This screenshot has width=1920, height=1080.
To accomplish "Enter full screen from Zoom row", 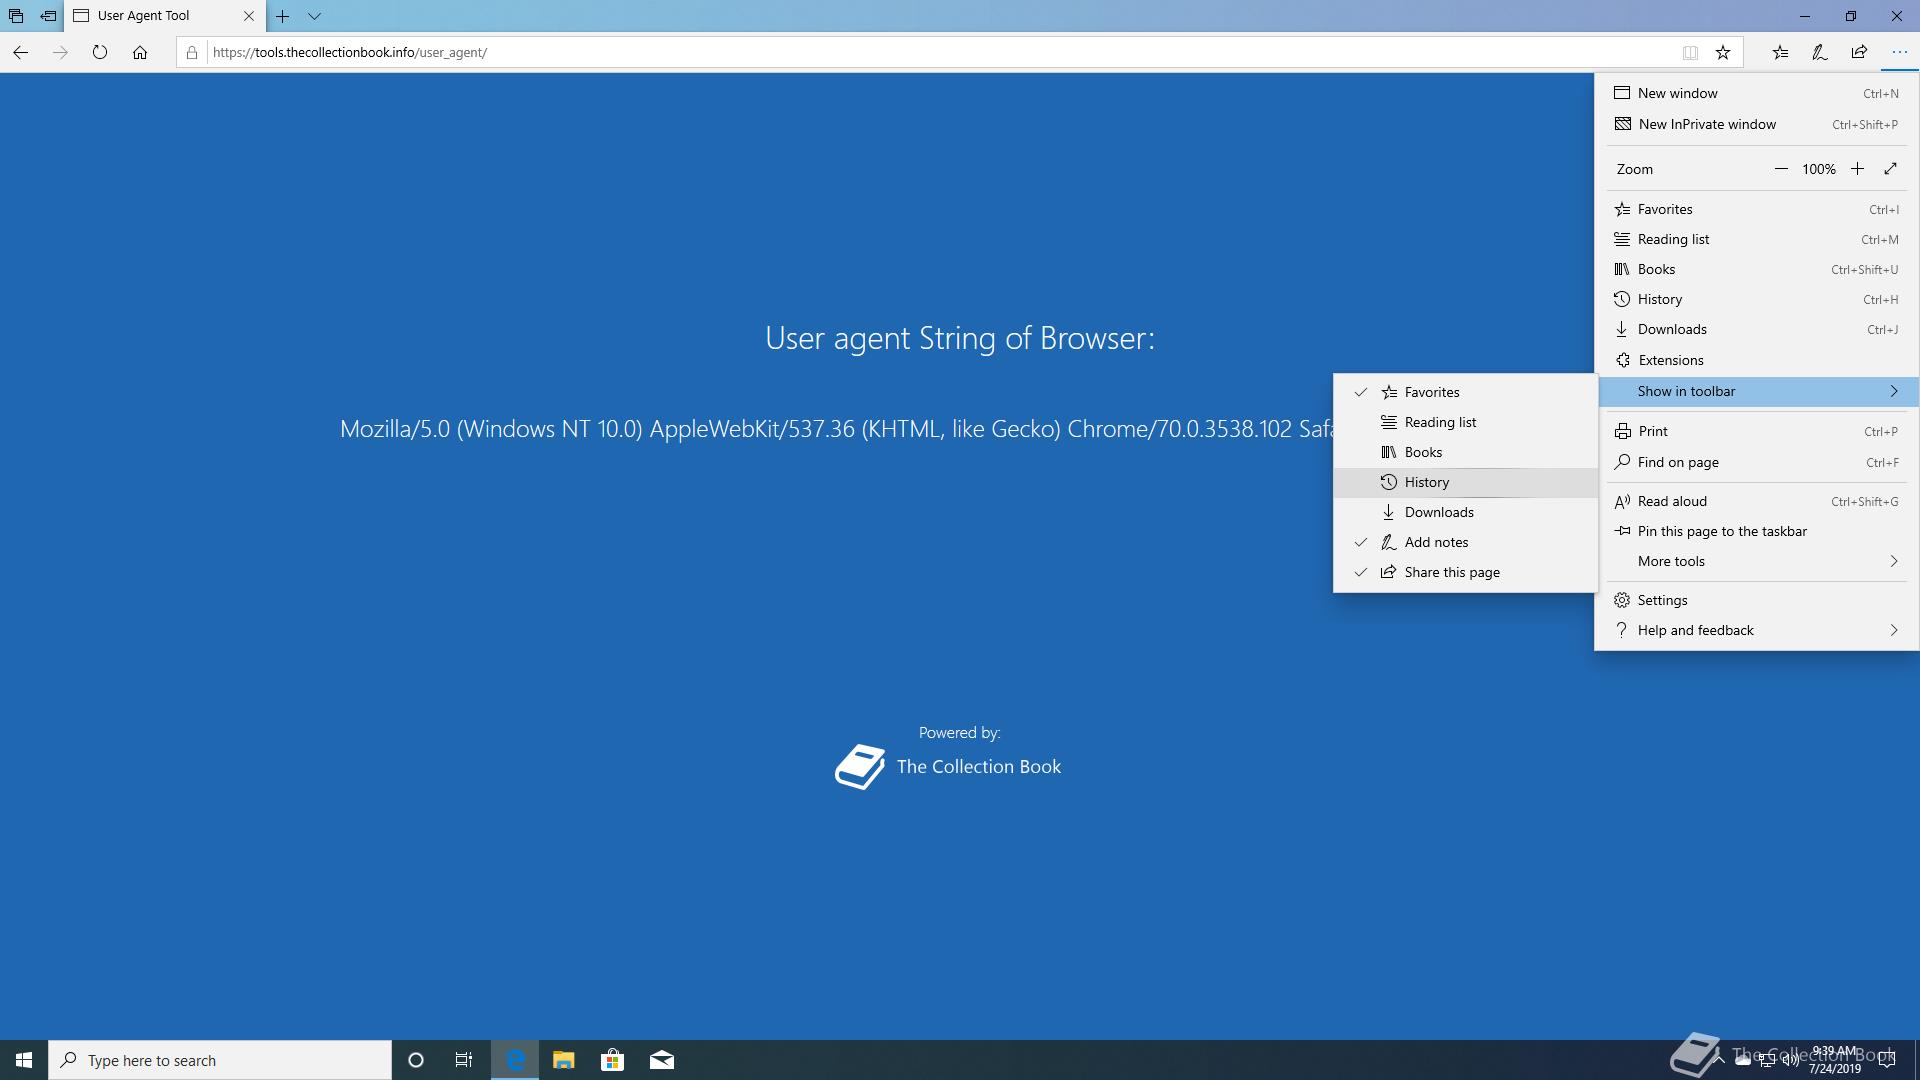I will 1890,169.
